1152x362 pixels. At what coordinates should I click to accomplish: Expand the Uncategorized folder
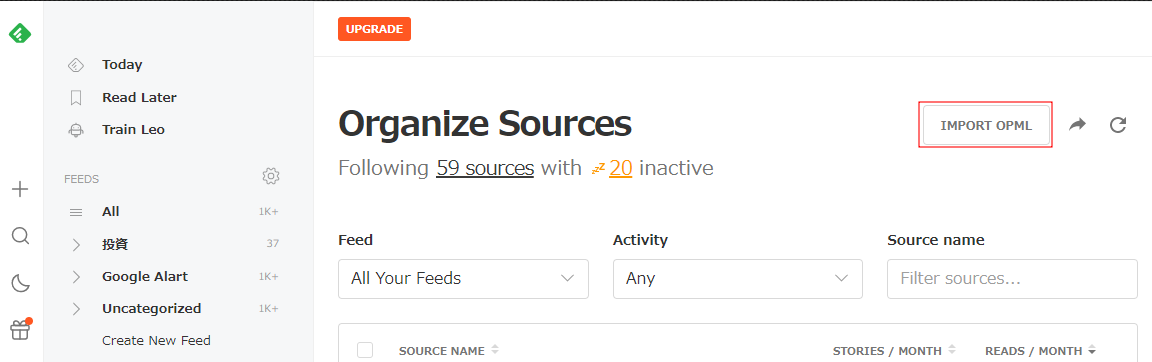tap(76, 309)
